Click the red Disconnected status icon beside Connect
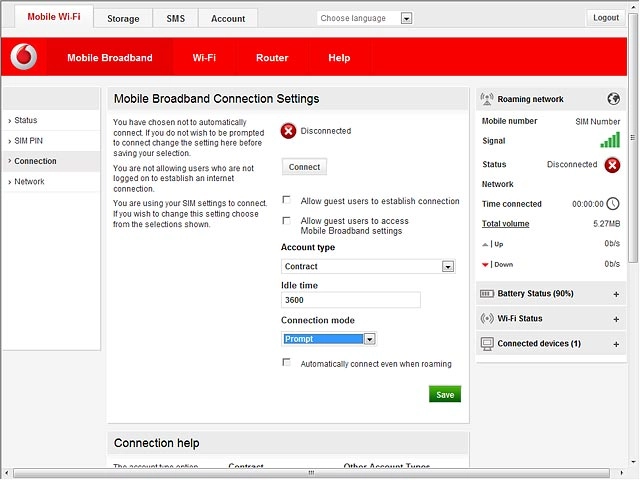 pyautogui.click(x=288, y=131)
